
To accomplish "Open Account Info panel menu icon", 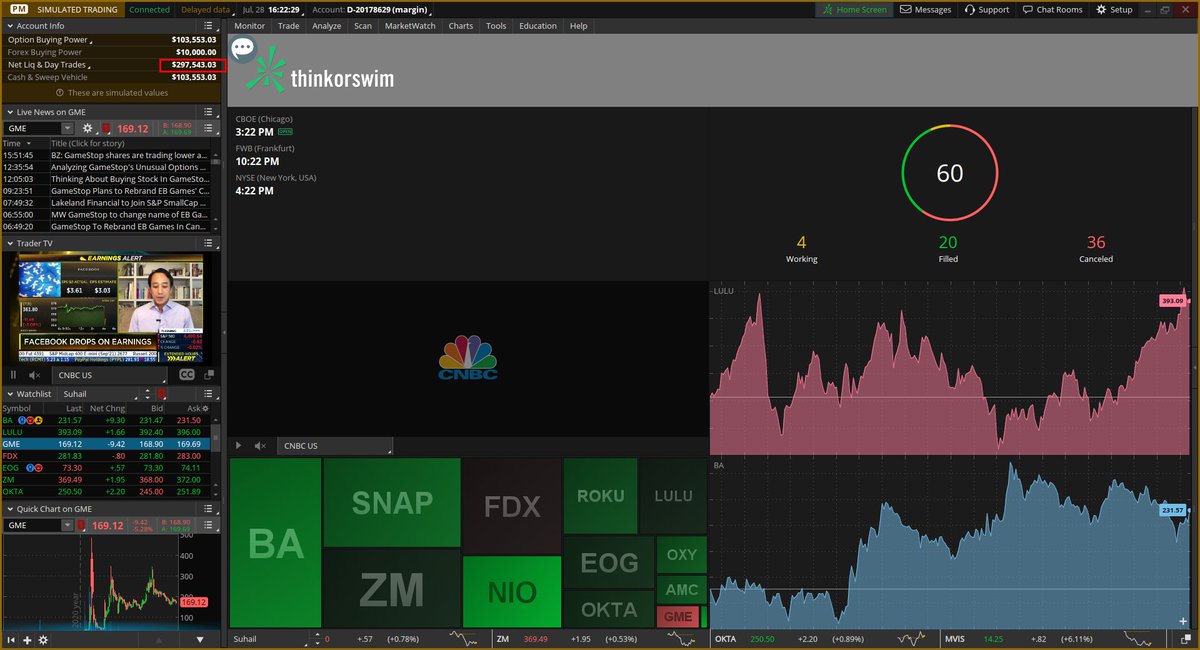I will (x=208, y=26).
